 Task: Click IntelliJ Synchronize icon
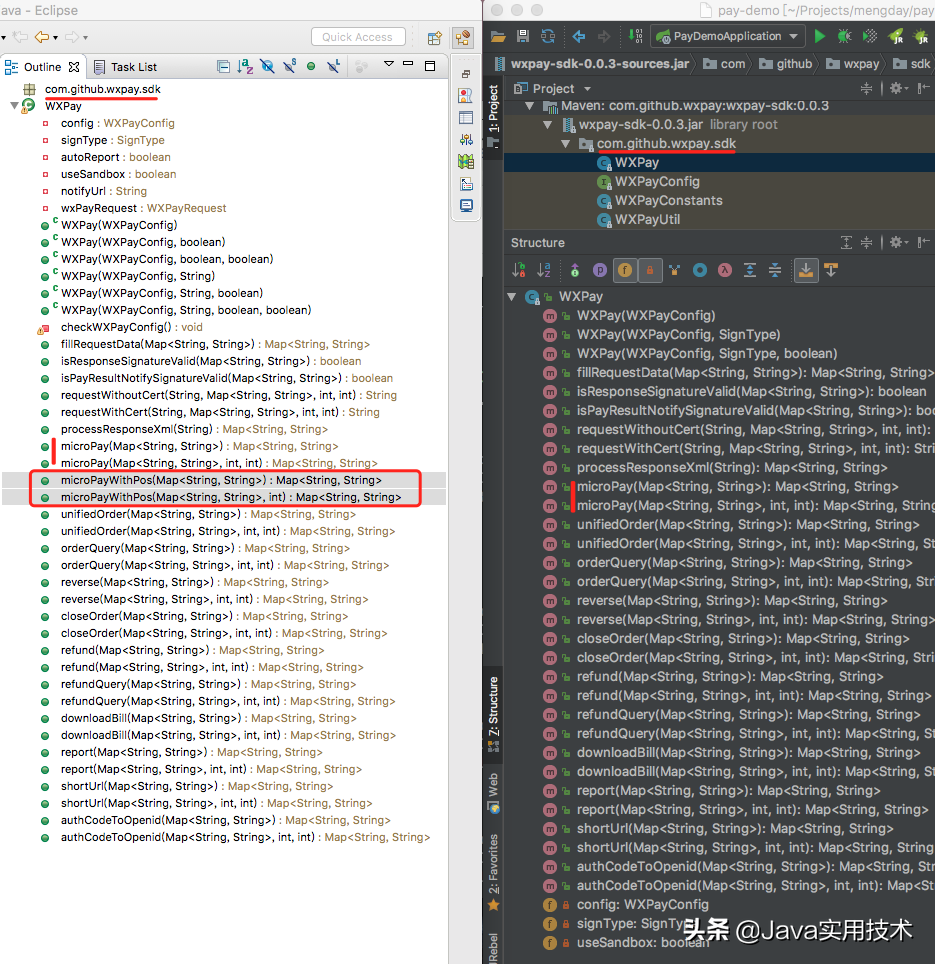tap(548, 36)
